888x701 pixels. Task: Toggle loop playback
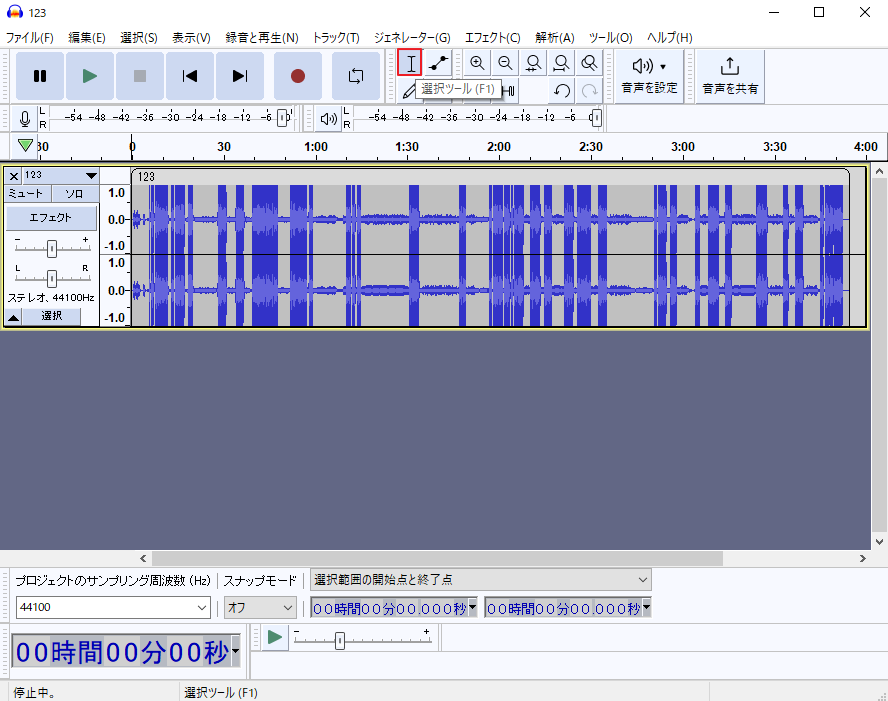coord(354,75)
